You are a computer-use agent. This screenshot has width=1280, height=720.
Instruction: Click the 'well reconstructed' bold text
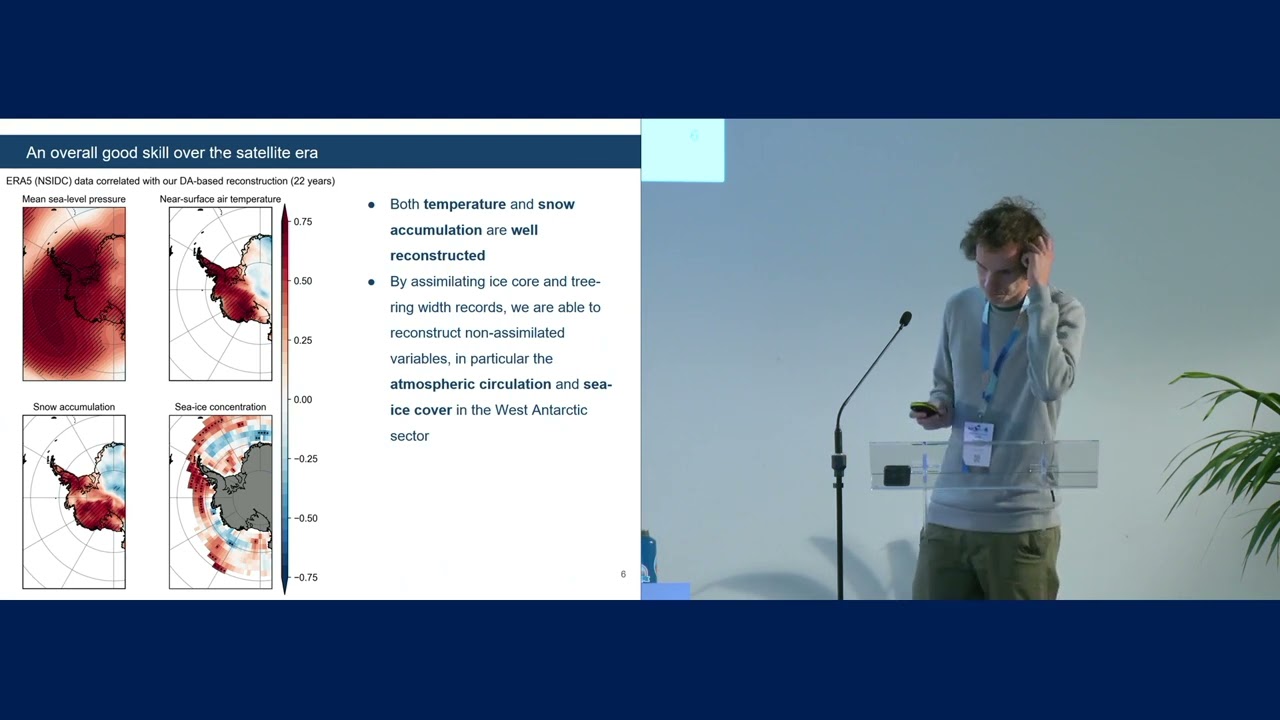464,243
